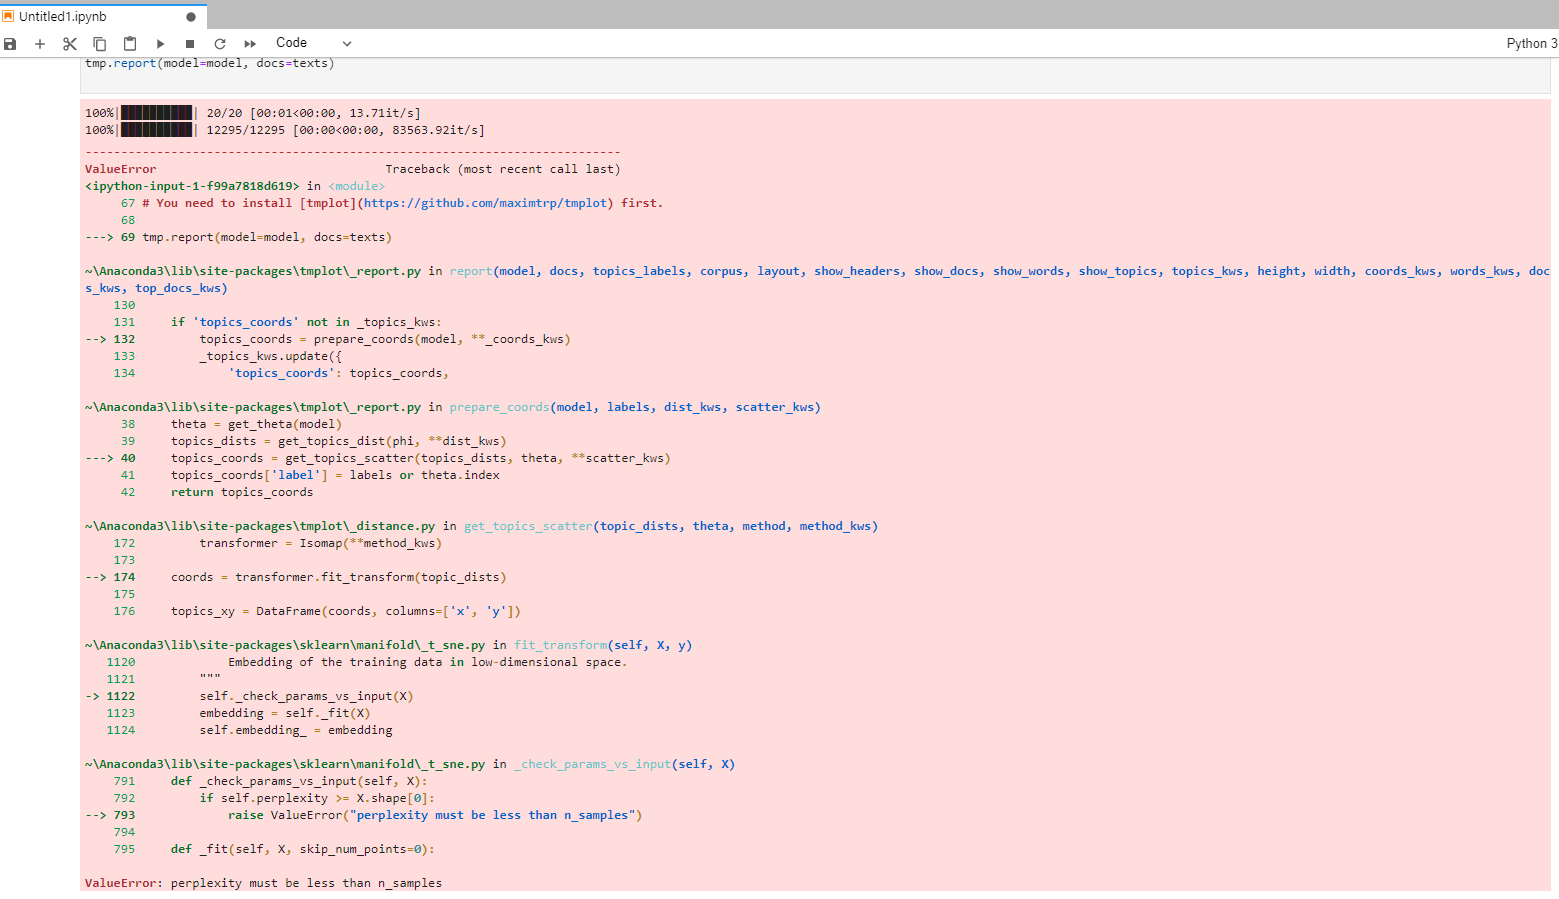
Task: Cut the selected cell
Action: click(69, 43)
